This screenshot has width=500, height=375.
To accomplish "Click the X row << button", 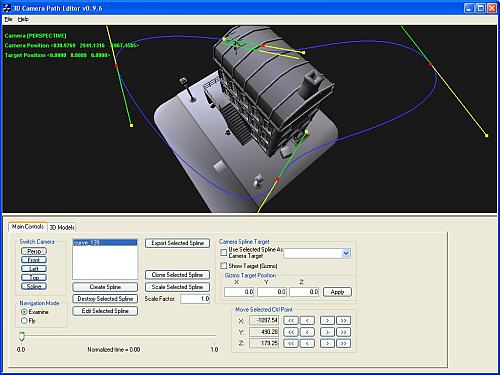I will pyautogui.click(x=291, y=321).
